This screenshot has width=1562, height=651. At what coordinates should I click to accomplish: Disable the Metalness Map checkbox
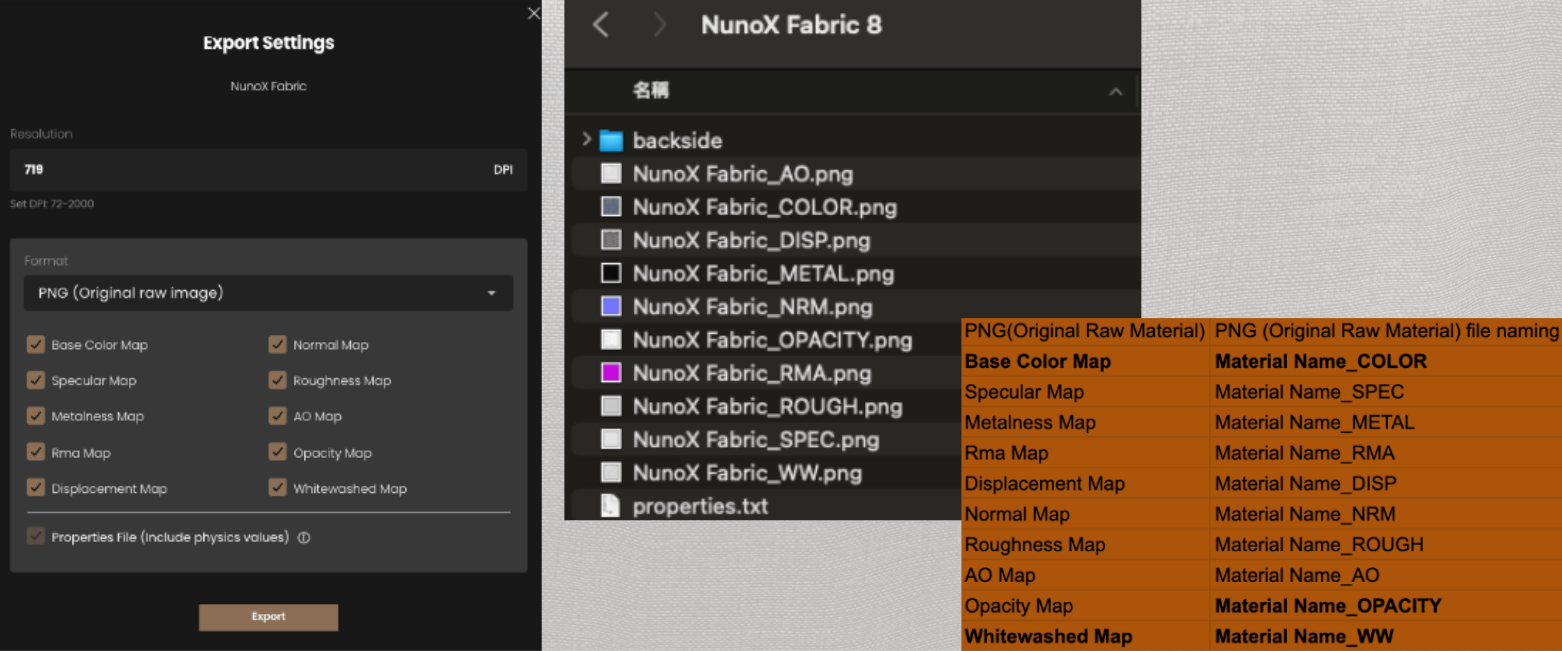click(x=35, y=416)
